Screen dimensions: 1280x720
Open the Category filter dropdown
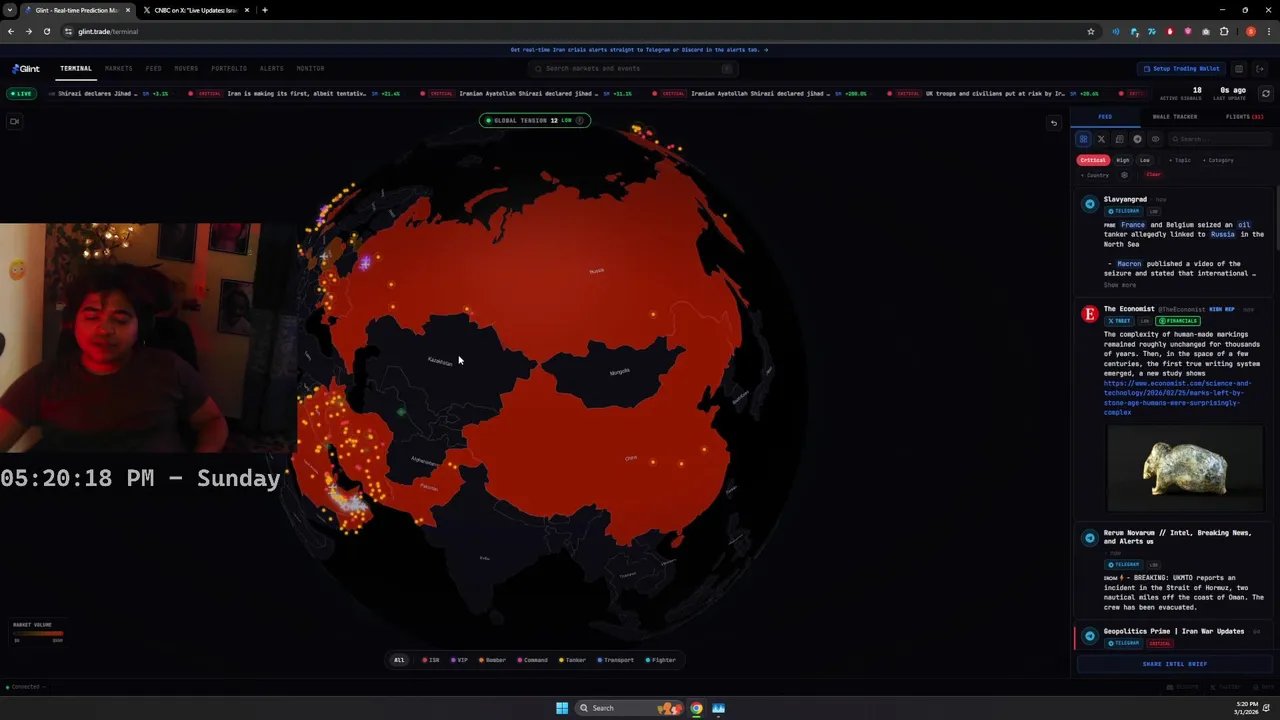coord(1218,160)
